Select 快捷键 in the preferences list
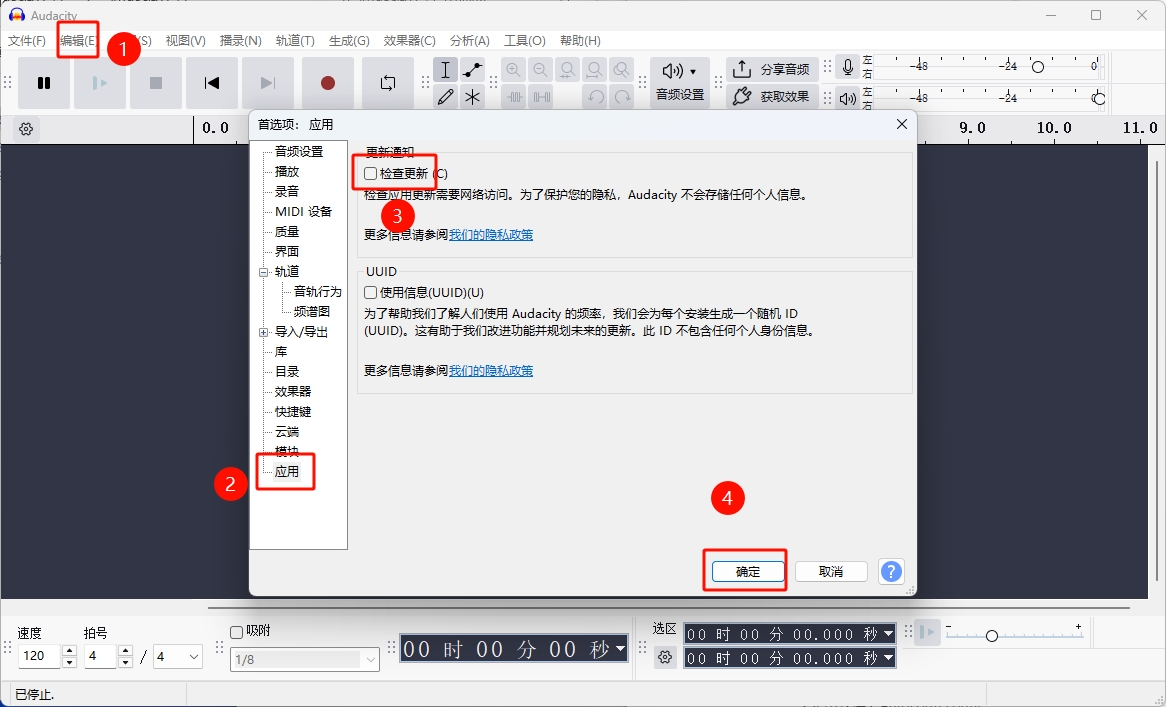 tap(291, 411)
